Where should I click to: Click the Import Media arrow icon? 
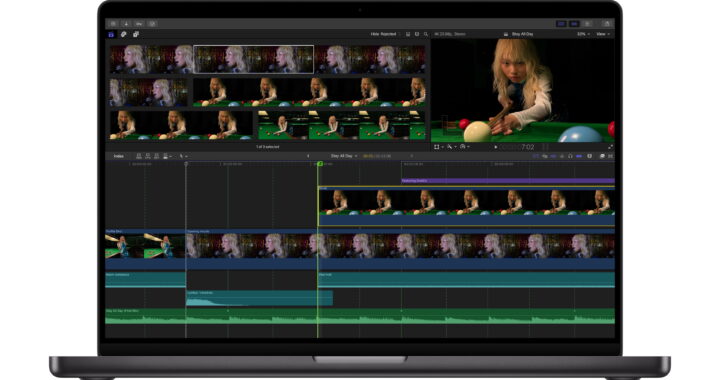[x=126, y=24]
